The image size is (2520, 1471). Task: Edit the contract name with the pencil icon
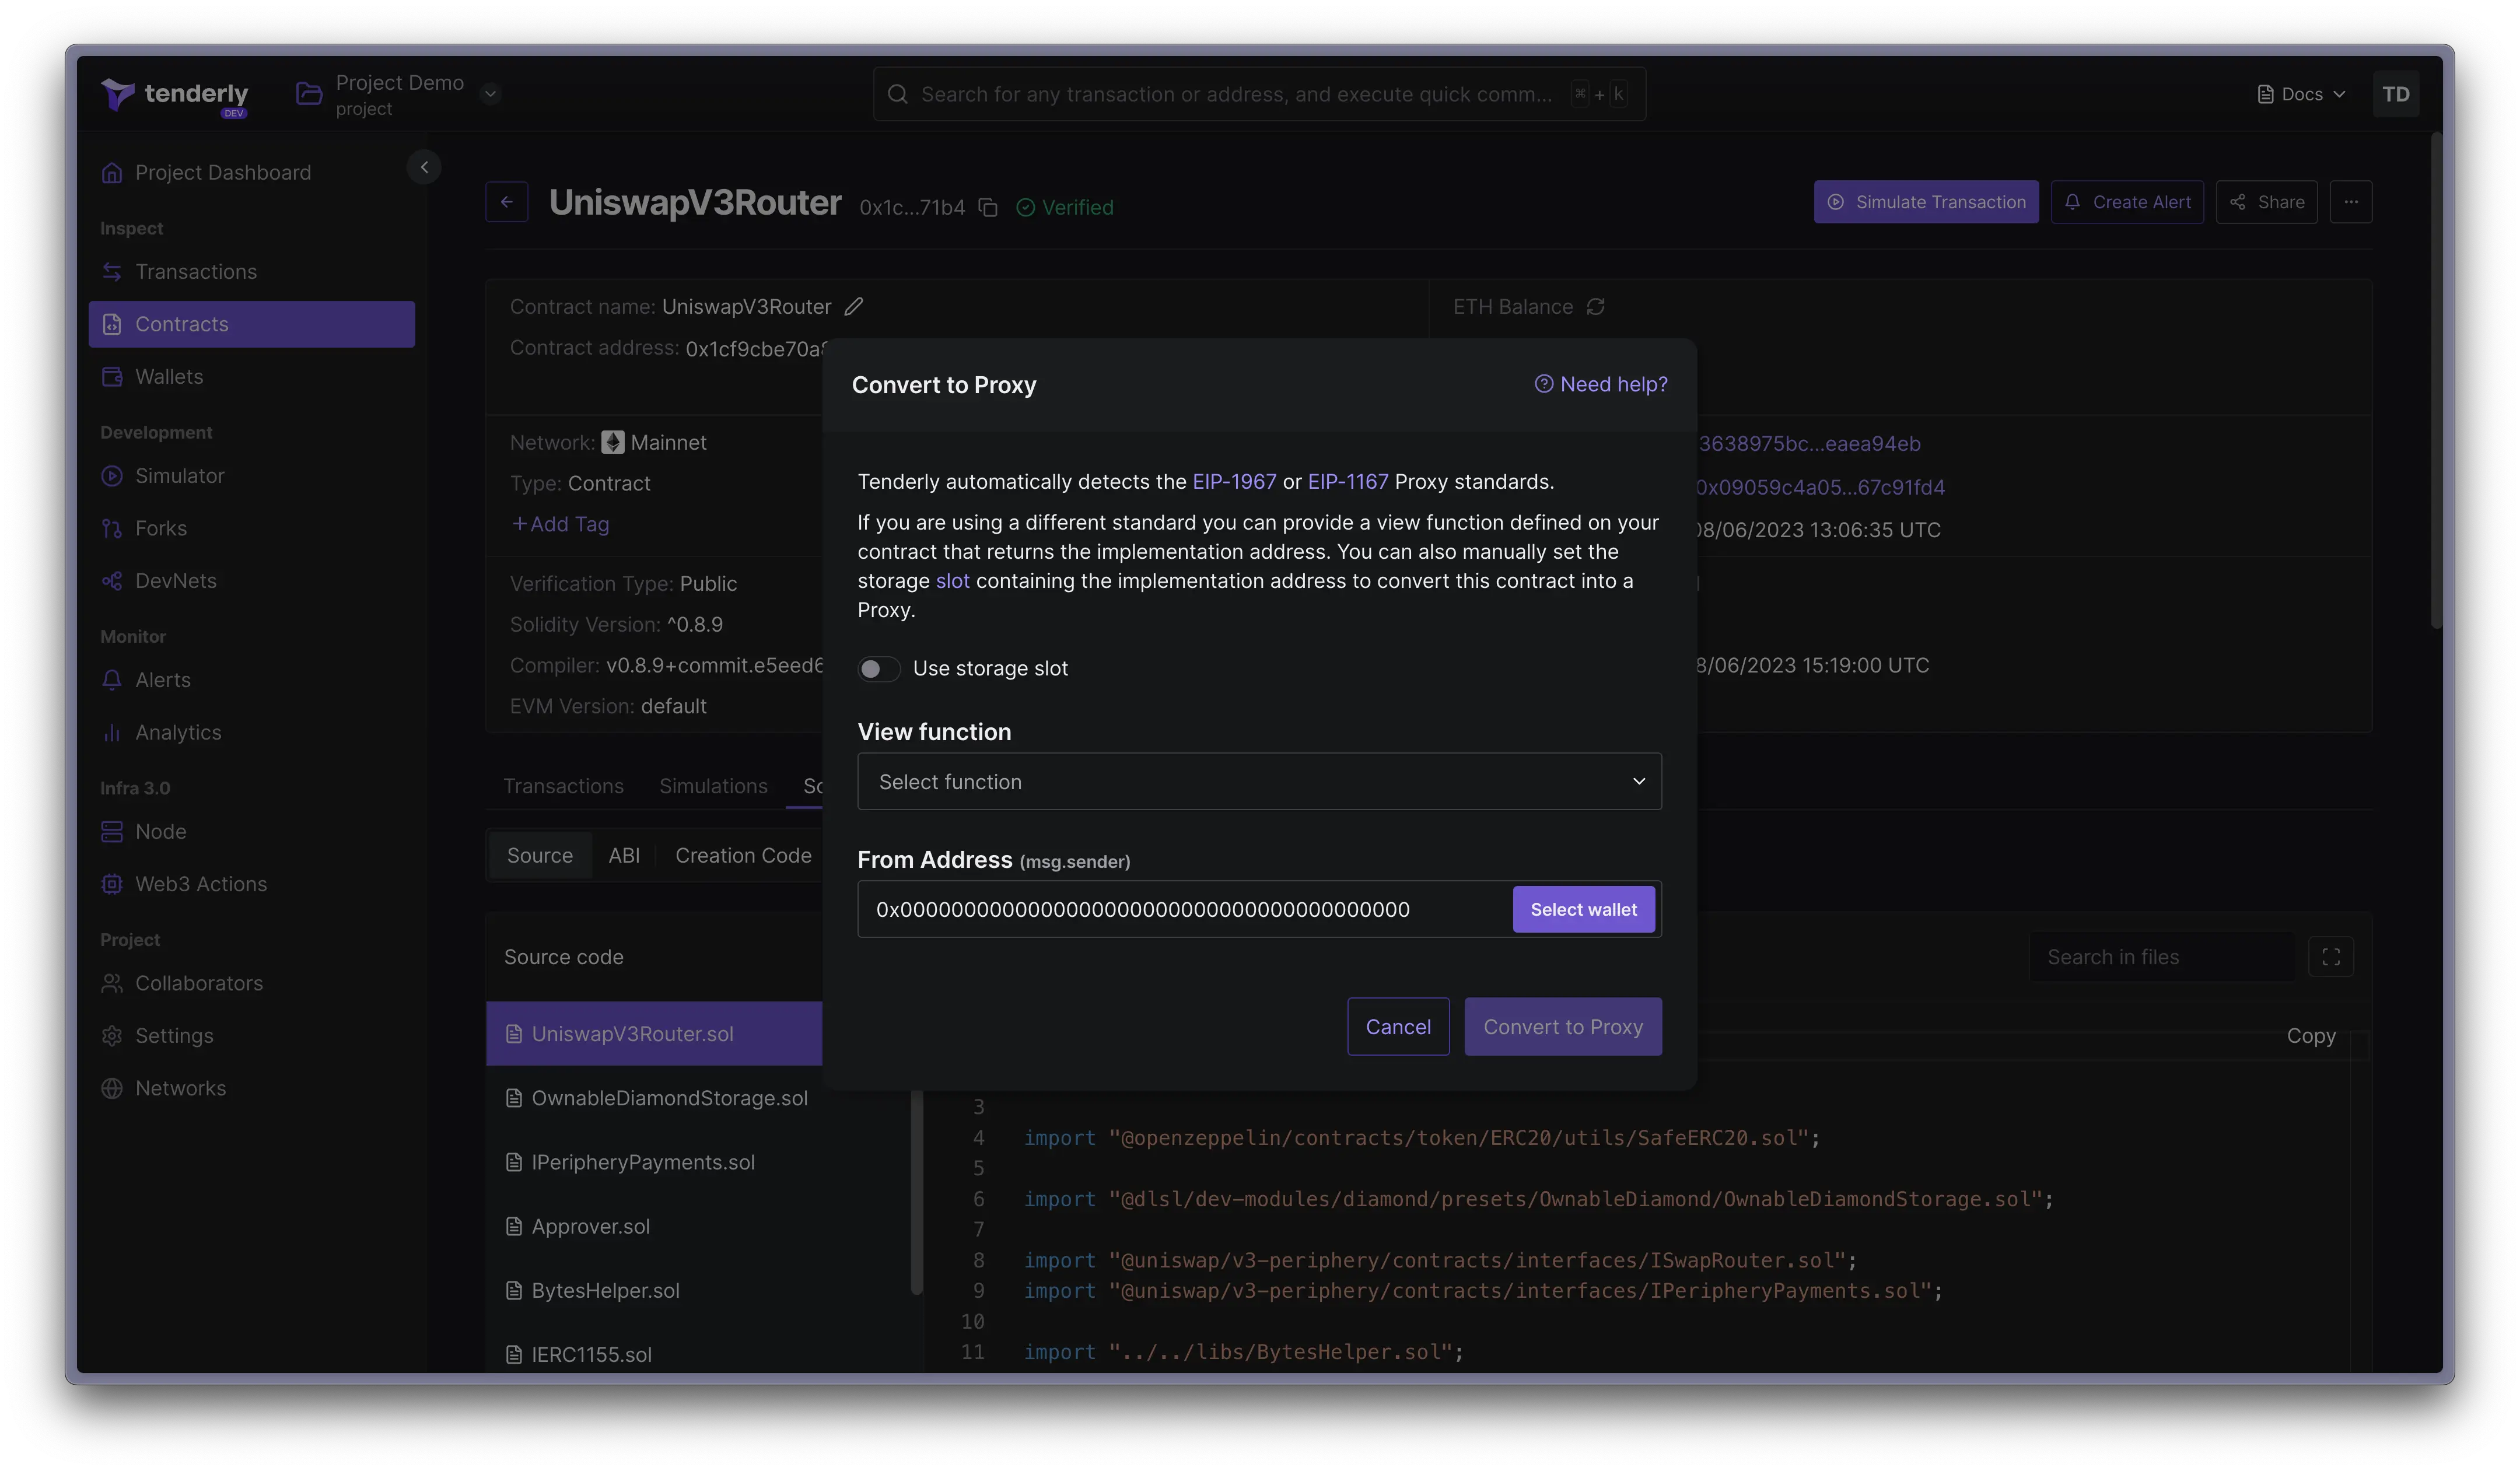(853, 307)
